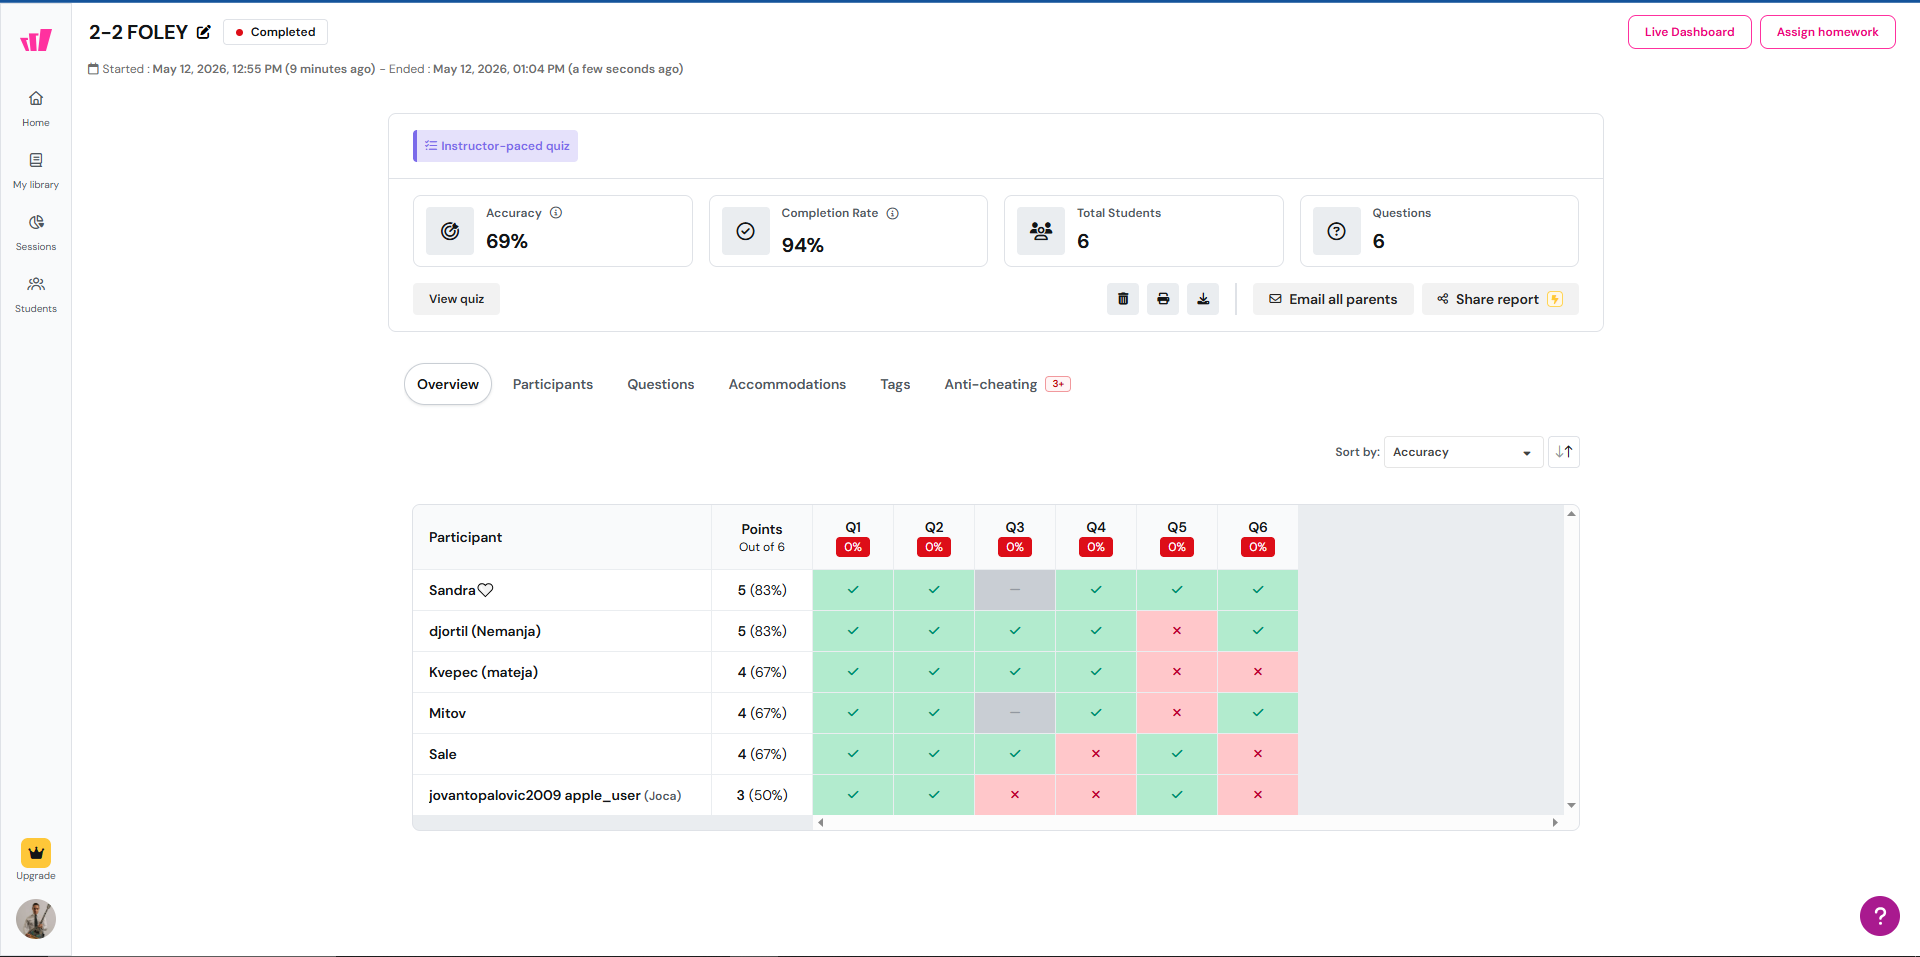
Task: Click the View quiz button
Action: (x=456, y=299)
